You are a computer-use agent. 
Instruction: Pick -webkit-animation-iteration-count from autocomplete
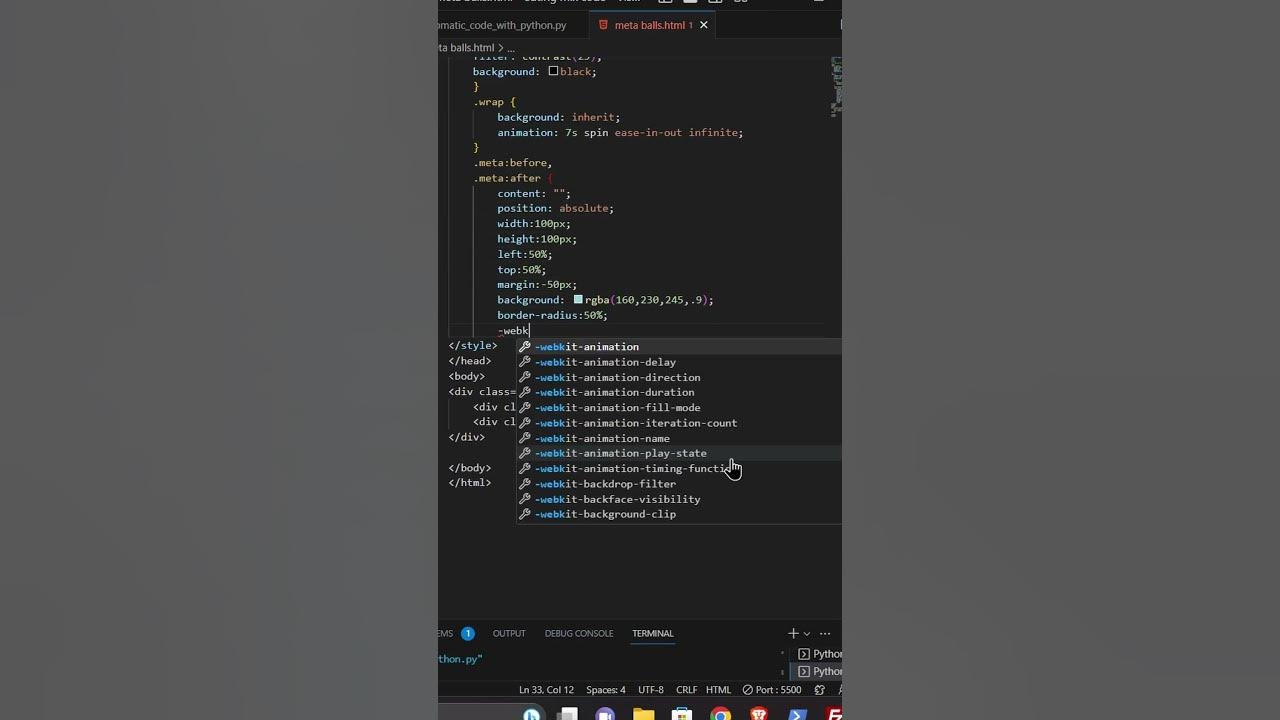click(x=679, y=423)
